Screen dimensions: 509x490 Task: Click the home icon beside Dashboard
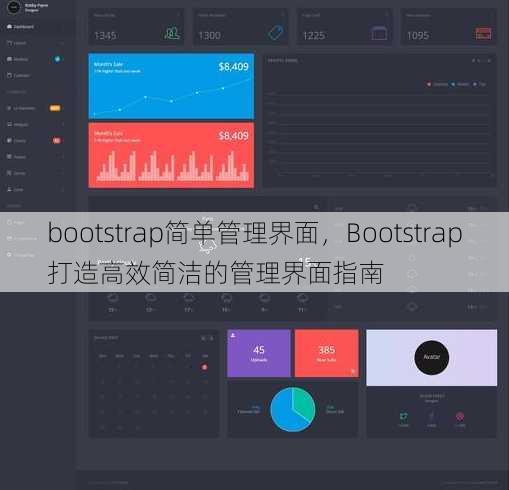pos(9,26)
